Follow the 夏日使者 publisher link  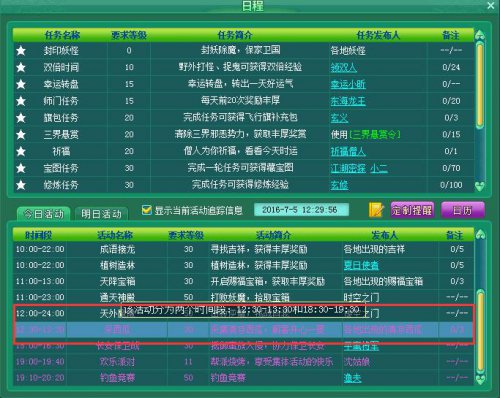361,265
